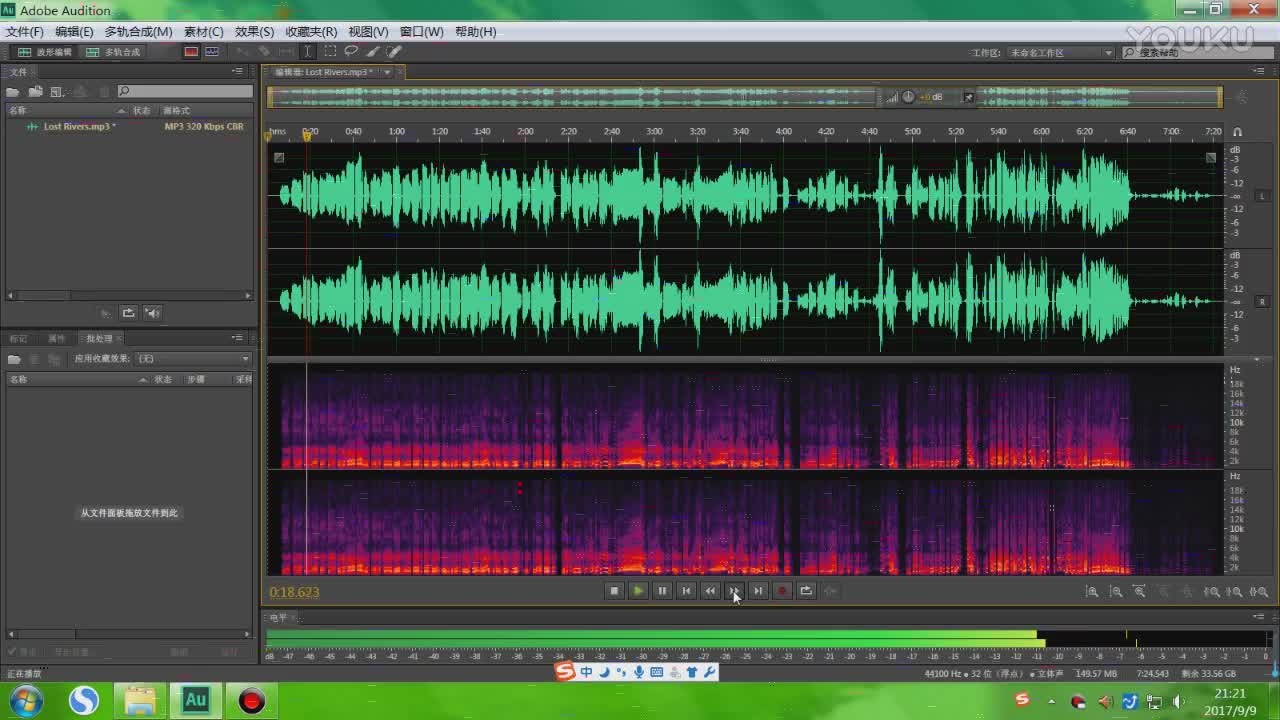The width and height of the screenshot is (1280, 720).
Task: Close the Lost Rivers.mp3 editor tab
Action: coord(401,72)
